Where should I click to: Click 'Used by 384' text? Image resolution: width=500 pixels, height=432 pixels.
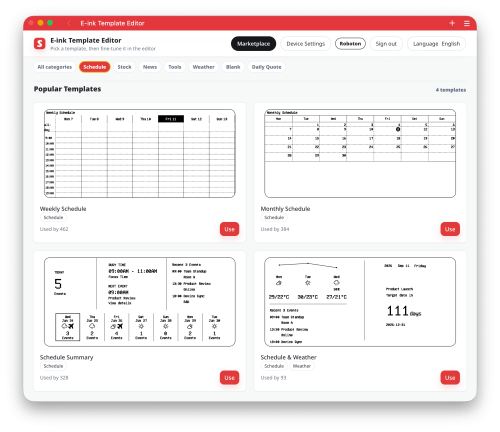275,229
